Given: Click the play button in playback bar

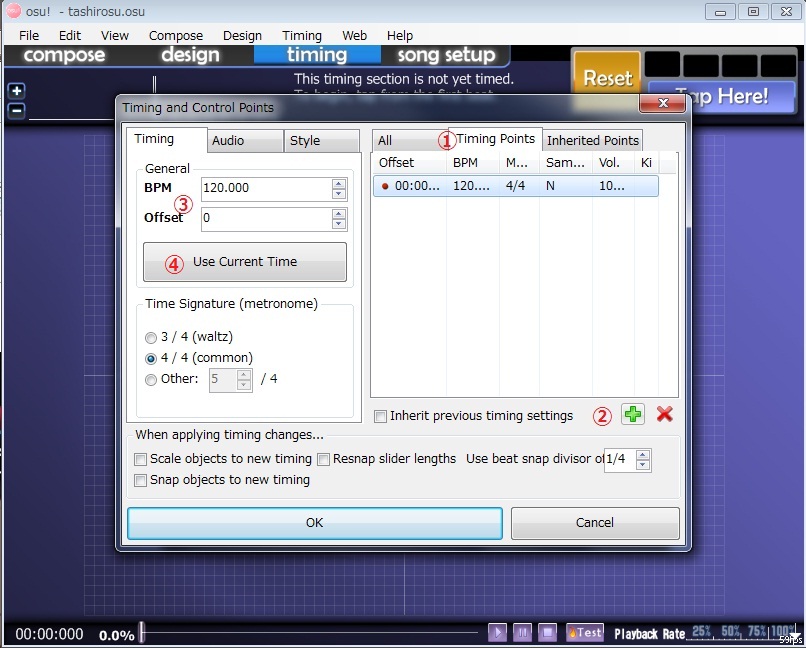Looking at the screenshot, I should click(497, 632).
